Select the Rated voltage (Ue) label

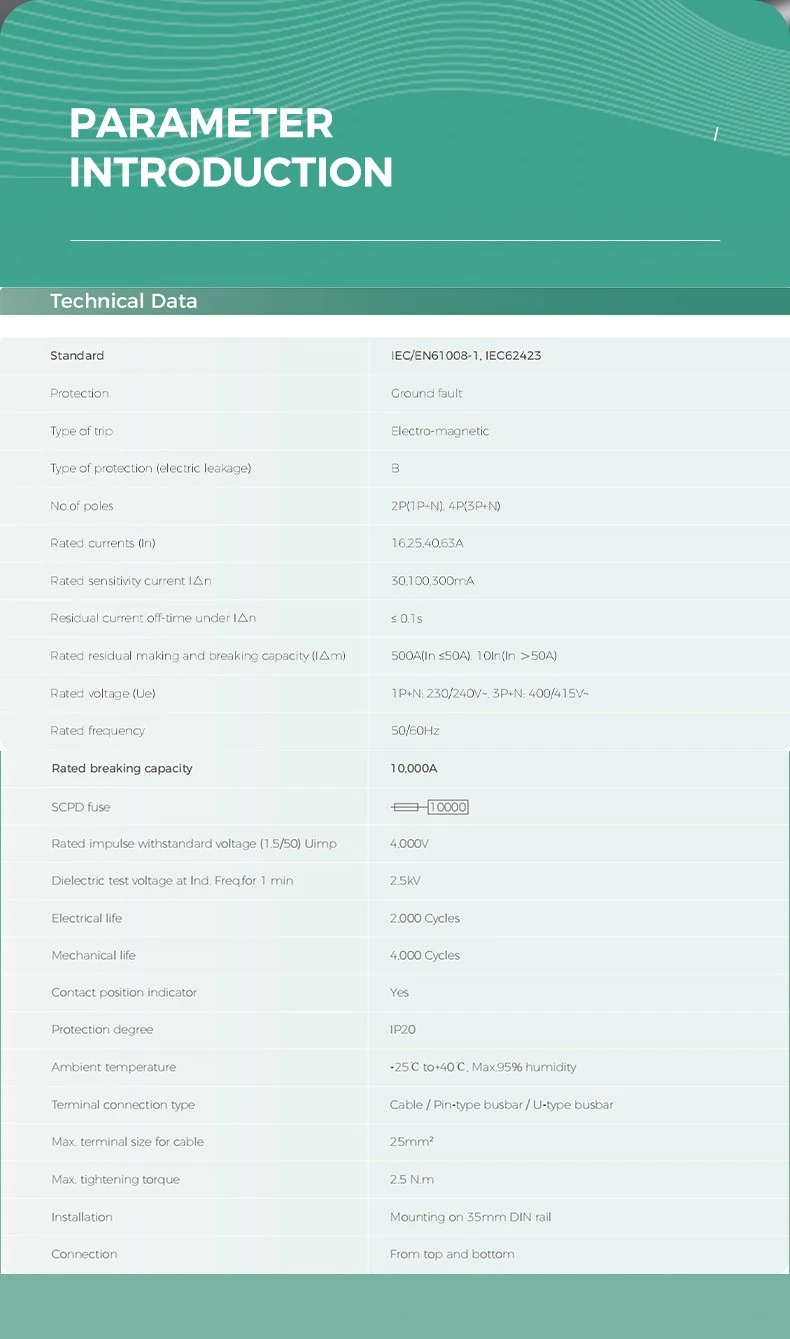click(103, 693)
